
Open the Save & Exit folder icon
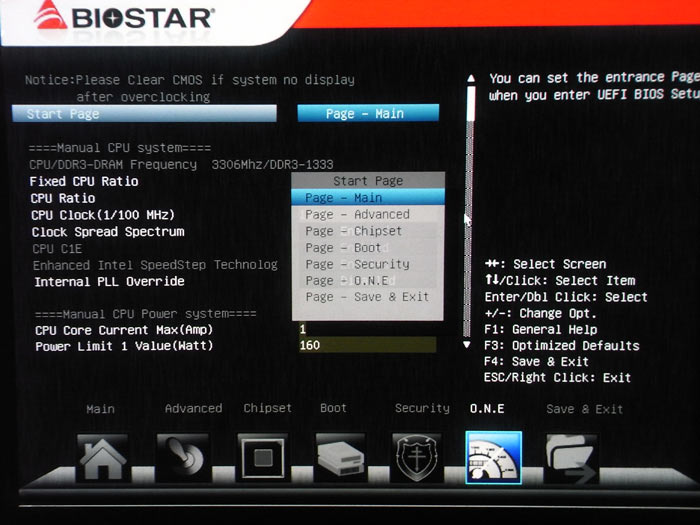coord(571,458)
